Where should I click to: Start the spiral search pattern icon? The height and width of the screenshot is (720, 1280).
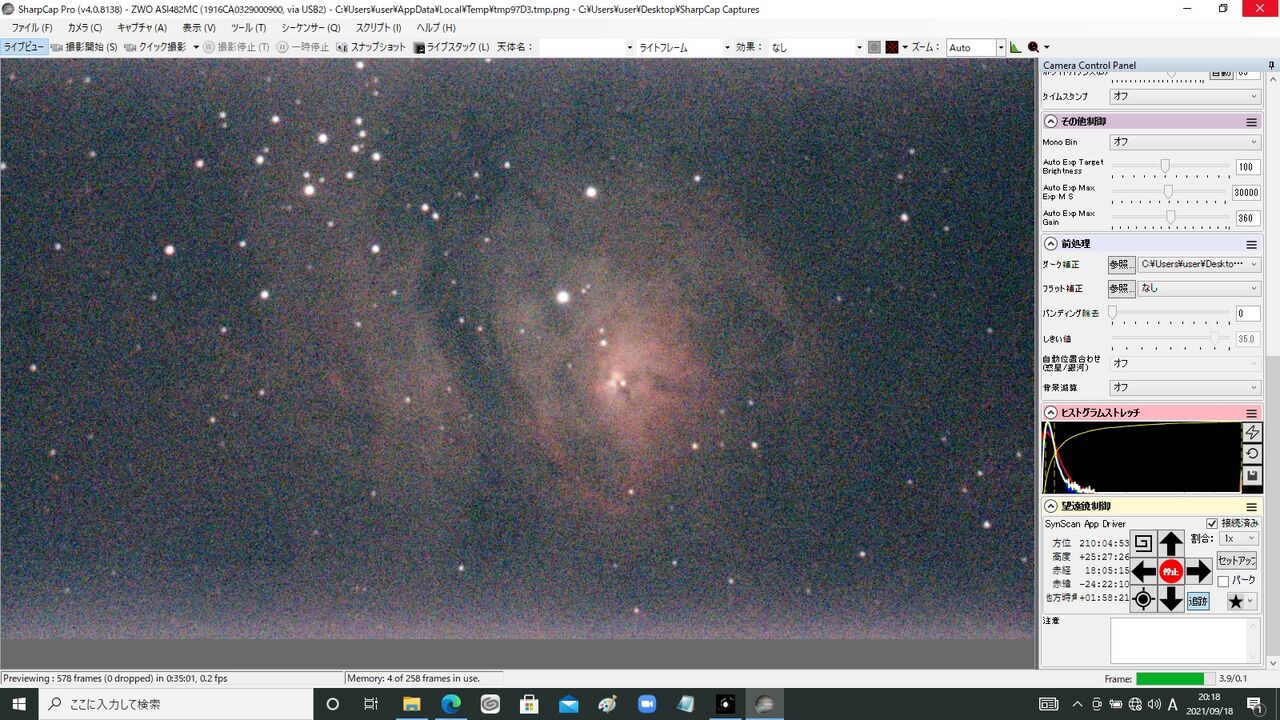click(1144, 544)
